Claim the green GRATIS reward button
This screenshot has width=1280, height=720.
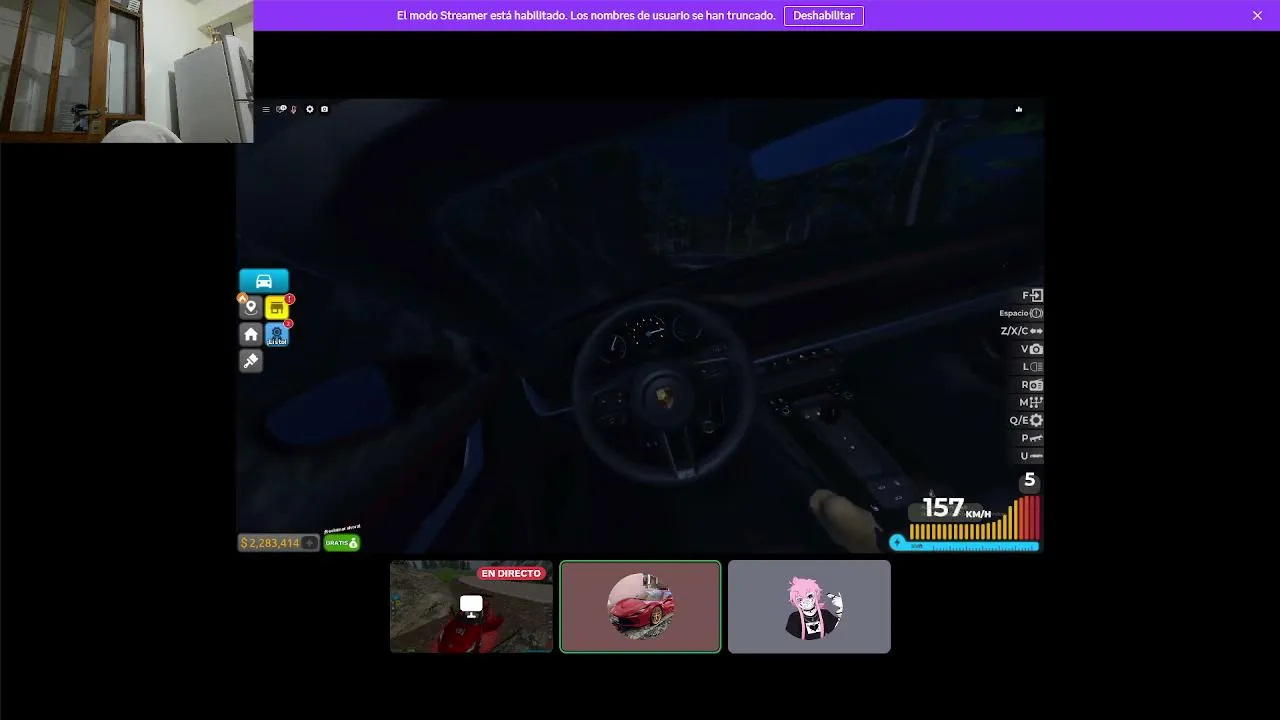(x=342, y=543)
